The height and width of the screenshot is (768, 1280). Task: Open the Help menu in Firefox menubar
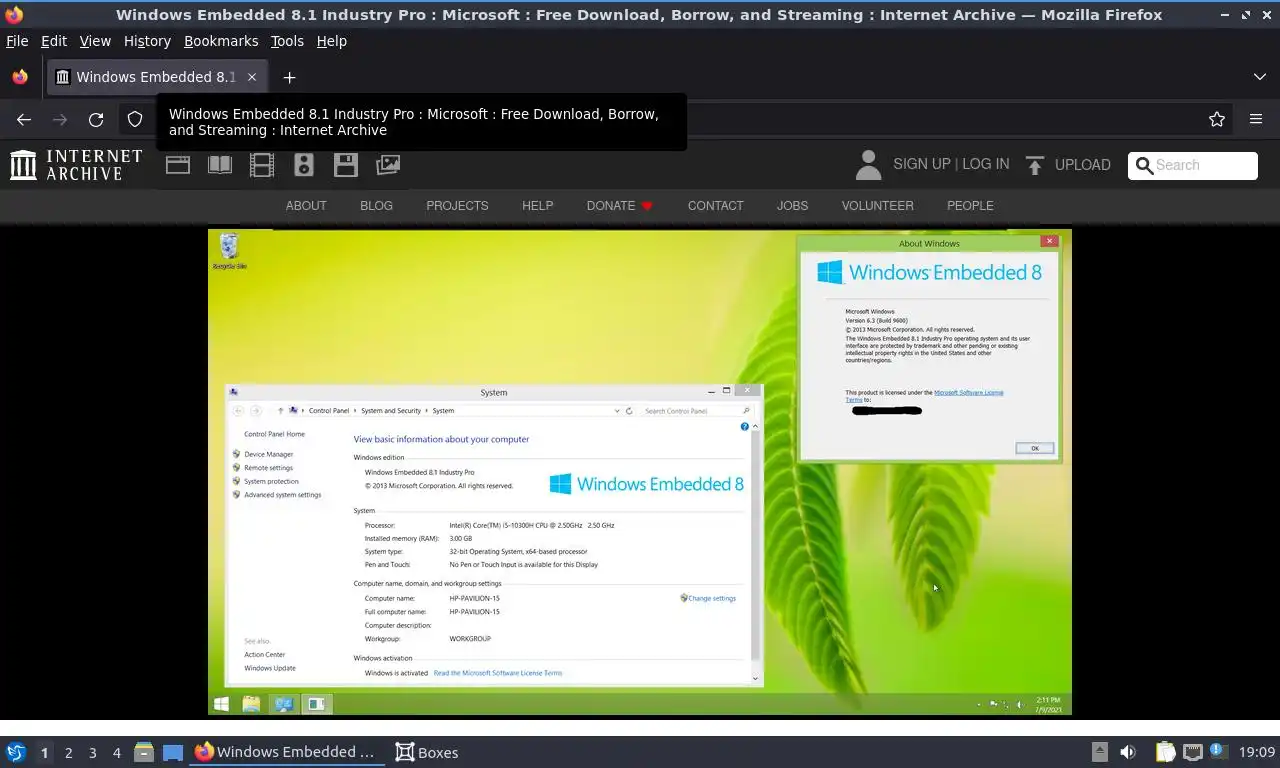[x=331, y=41]
